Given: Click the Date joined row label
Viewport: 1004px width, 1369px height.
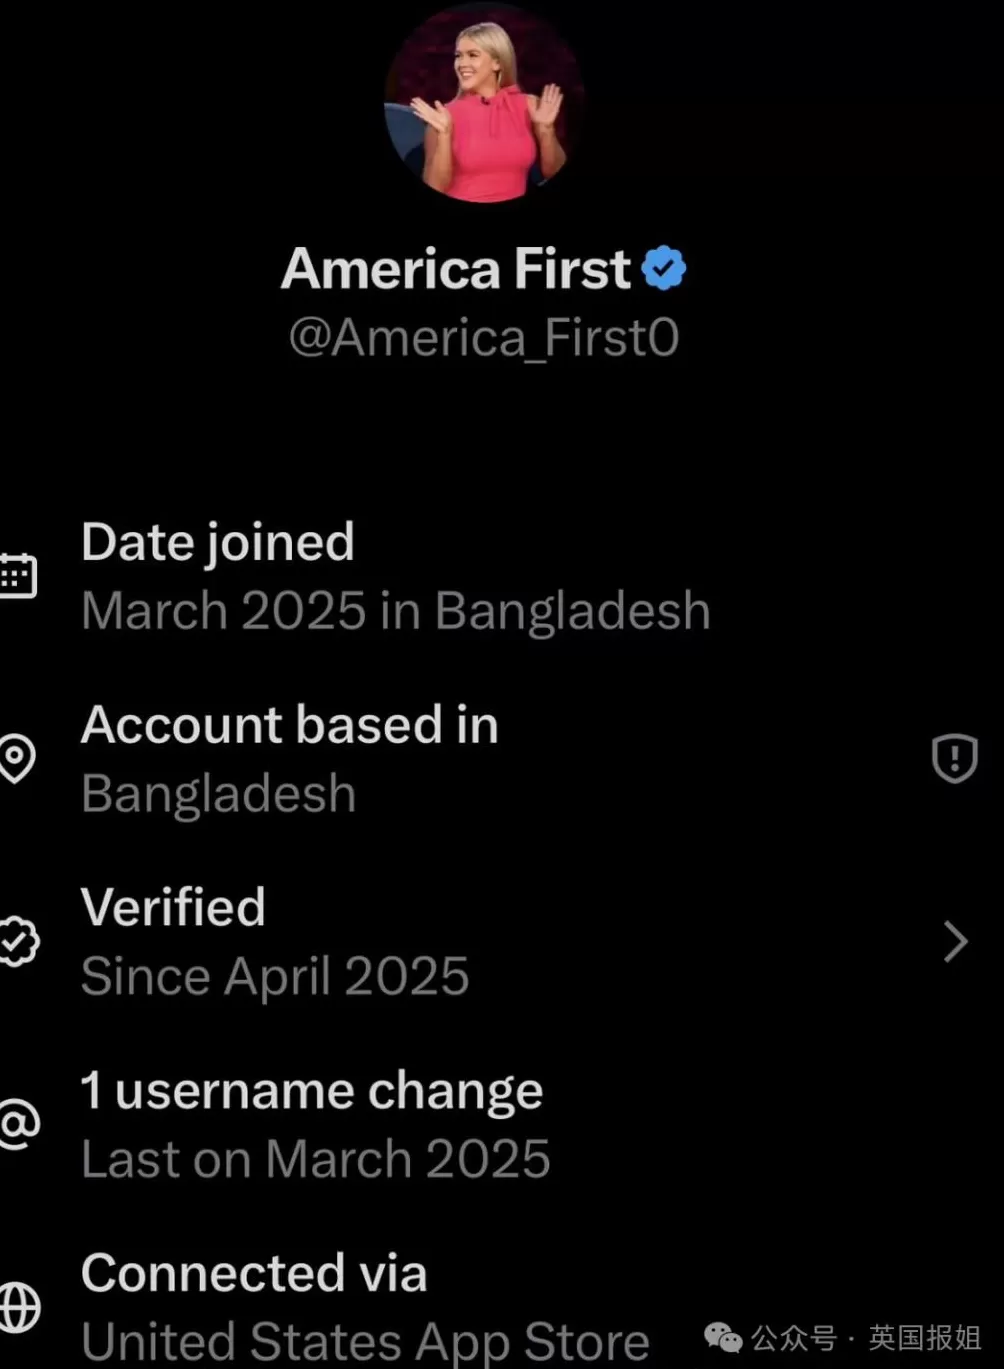Looking at the screenshot, I should coord(217,542).
